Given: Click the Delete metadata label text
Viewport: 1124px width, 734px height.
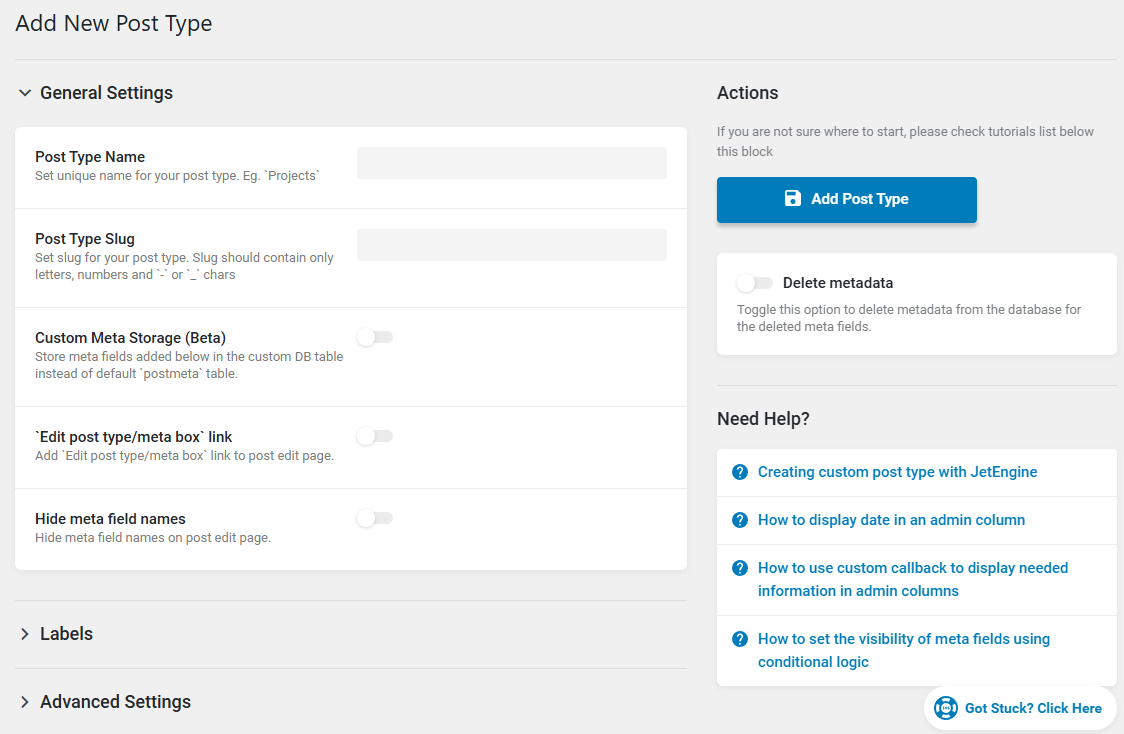Looking at the screenshot, I should (838, 283).
